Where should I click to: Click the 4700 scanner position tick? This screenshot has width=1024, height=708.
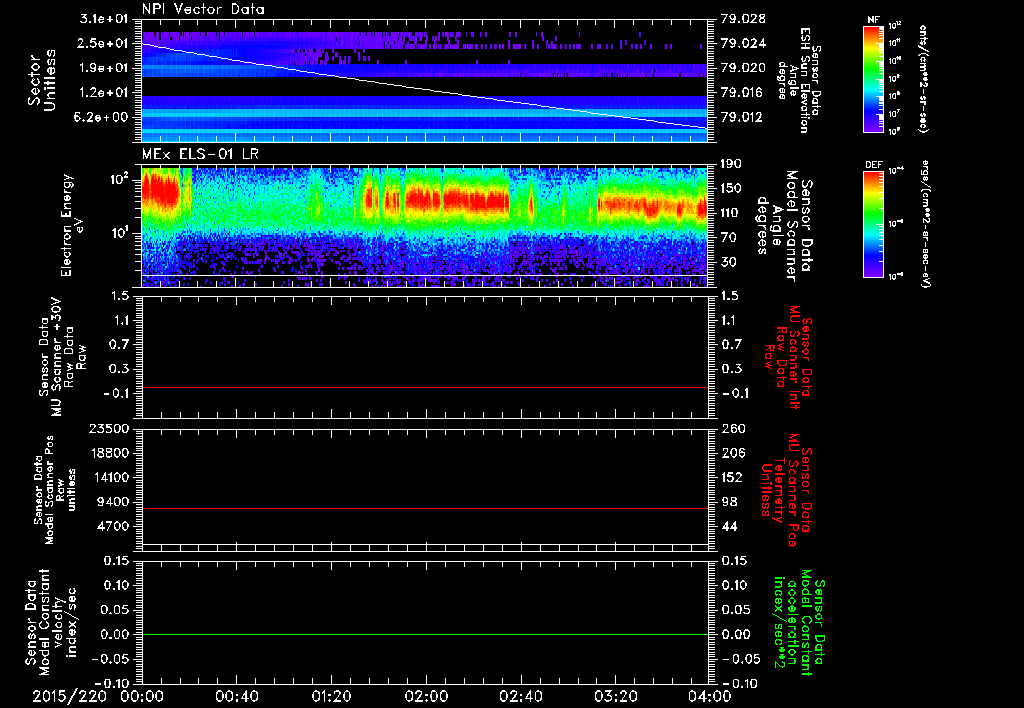pyautogui.click(x=112, y=526)
